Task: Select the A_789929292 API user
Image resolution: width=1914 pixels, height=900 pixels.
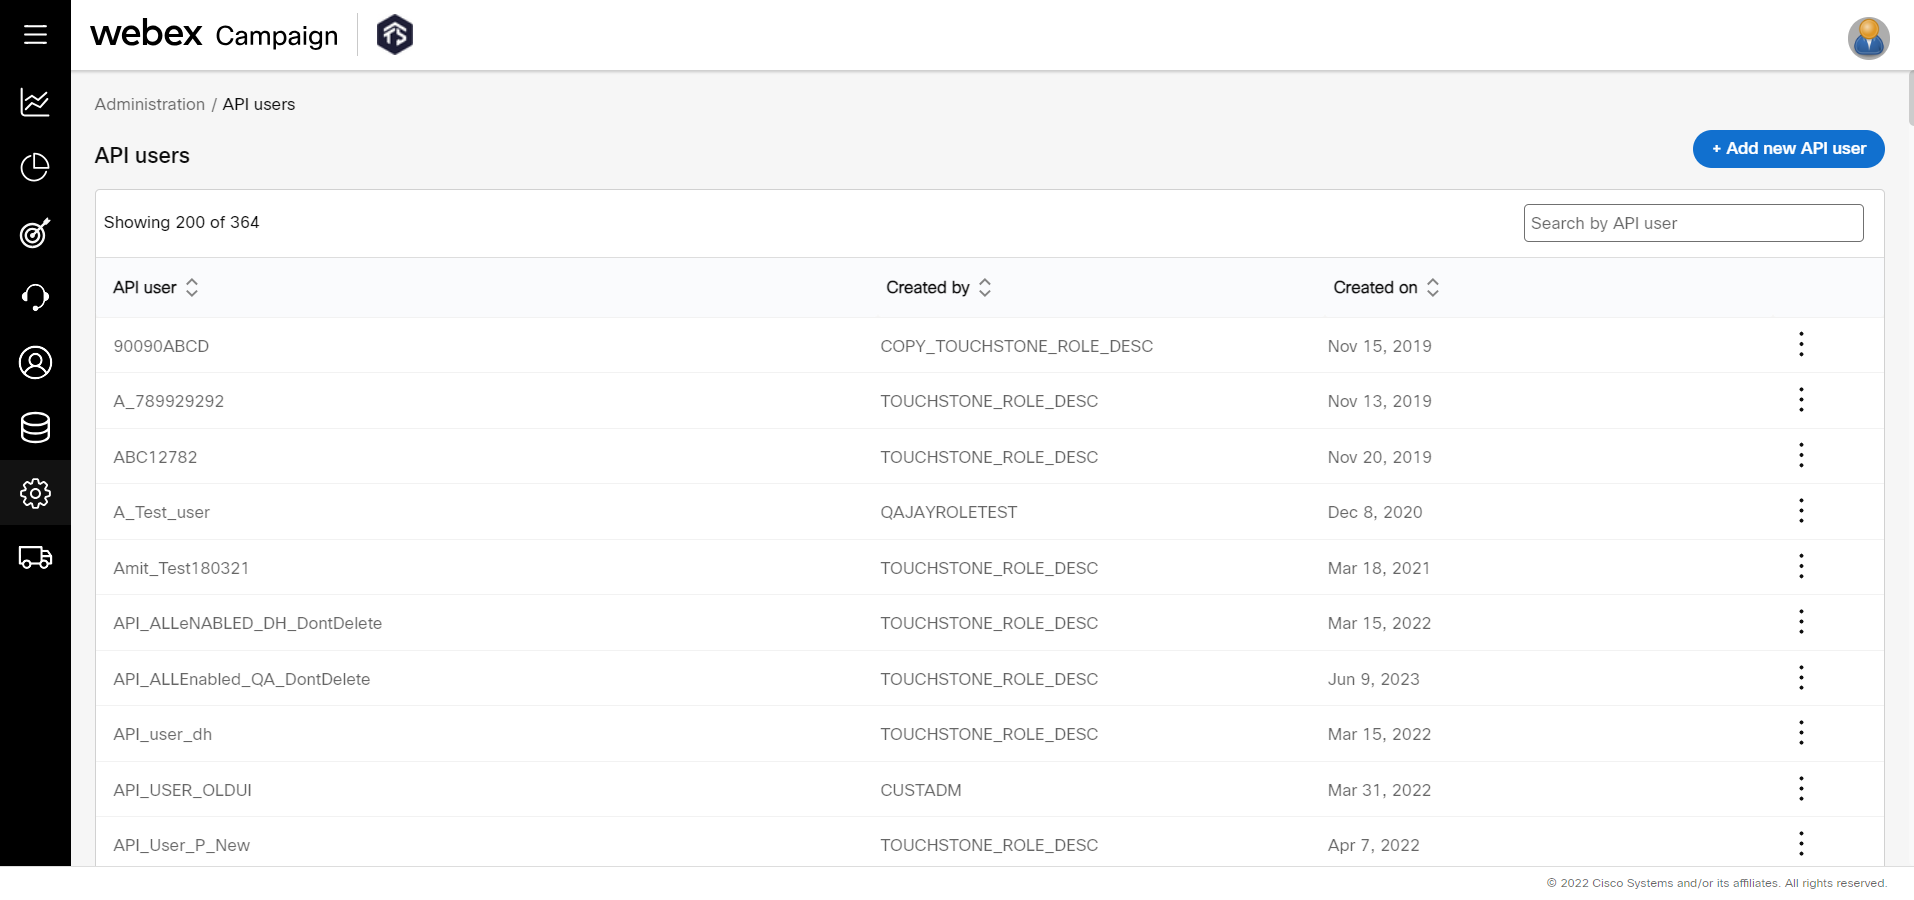Action: [x=169, y=401]
